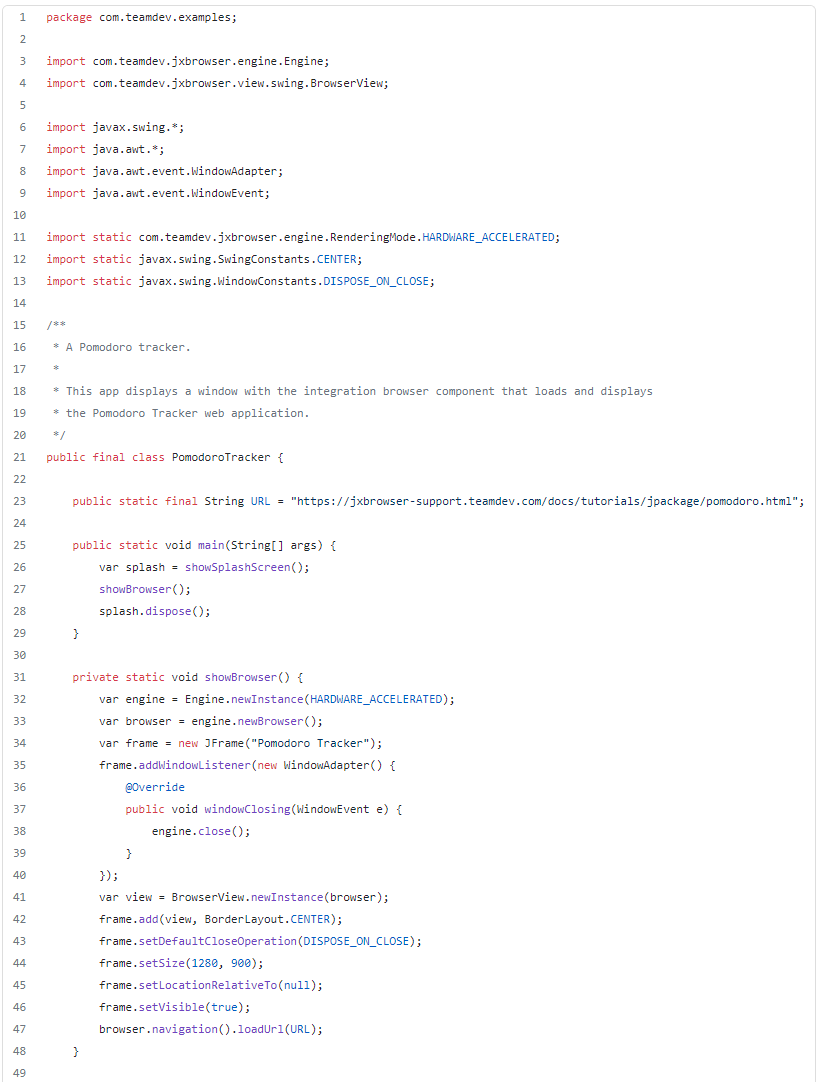Click the URL constant name on line 23
This screenshot has width=818, height=1082.
(x=260, y=502)
